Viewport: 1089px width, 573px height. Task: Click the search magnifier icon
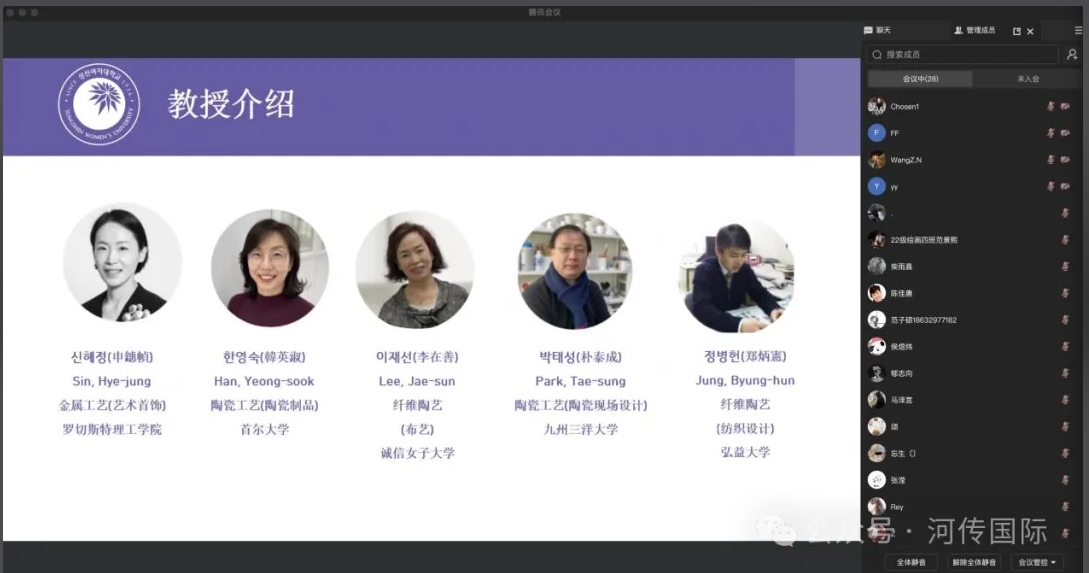pyautogui.click(x=877, y=55)
